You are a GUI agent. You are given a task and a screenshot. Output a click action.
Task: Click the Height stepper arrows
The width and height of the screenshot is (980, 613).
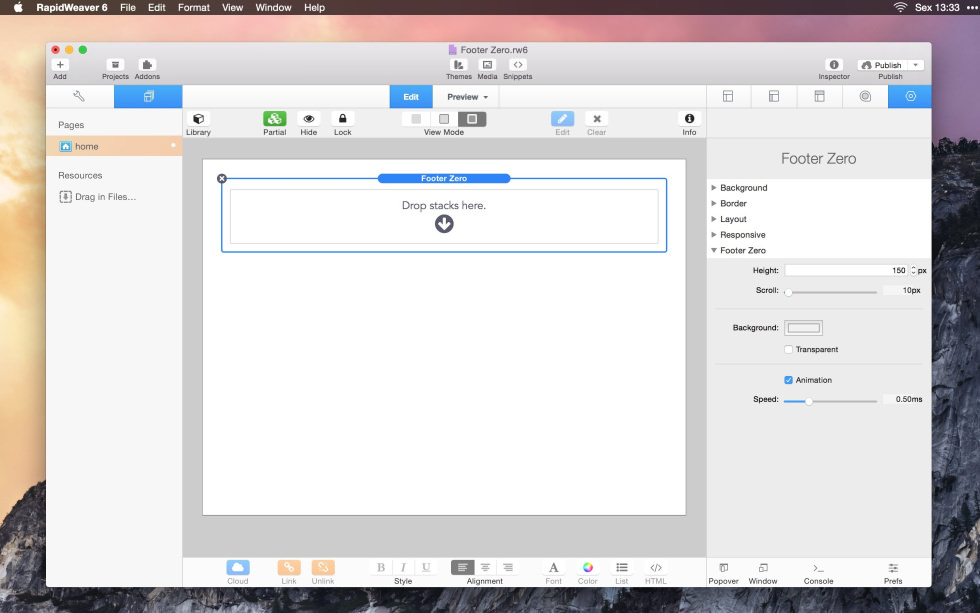pos(913,271)
